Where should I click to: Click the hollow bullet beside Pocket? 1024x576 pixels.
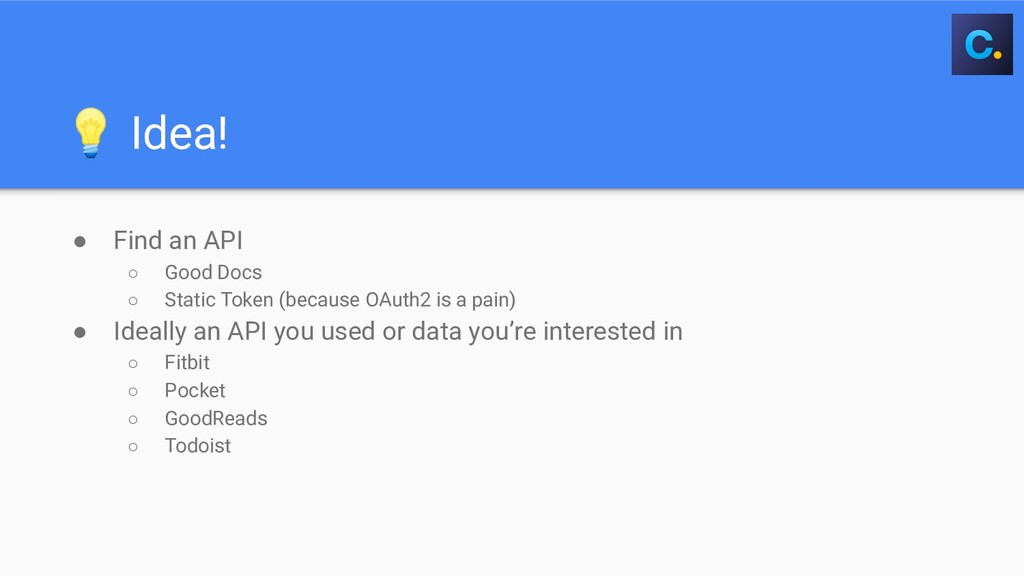coord(133,392)
